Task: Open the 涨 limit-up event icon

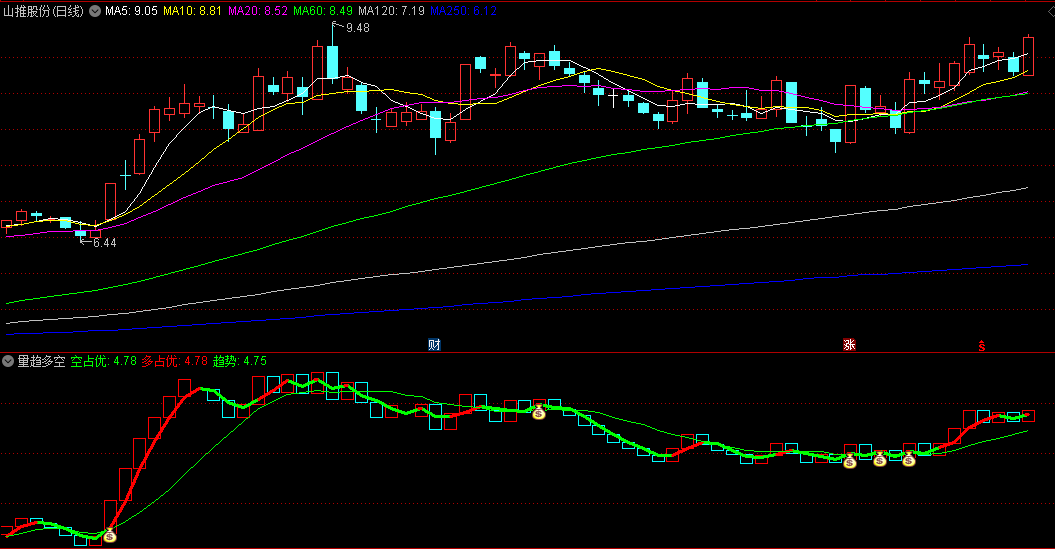Action: tap(849, 345)
